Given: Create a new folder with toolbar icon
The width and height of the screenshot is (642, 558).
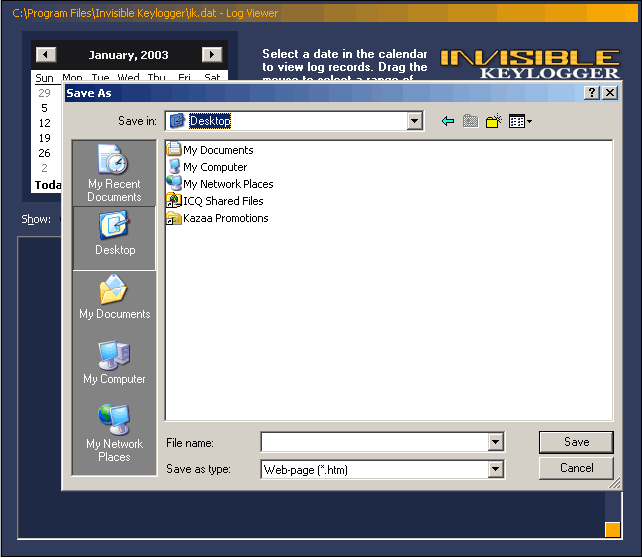Looking at the screenshot, I should click(x=494, y=121).
